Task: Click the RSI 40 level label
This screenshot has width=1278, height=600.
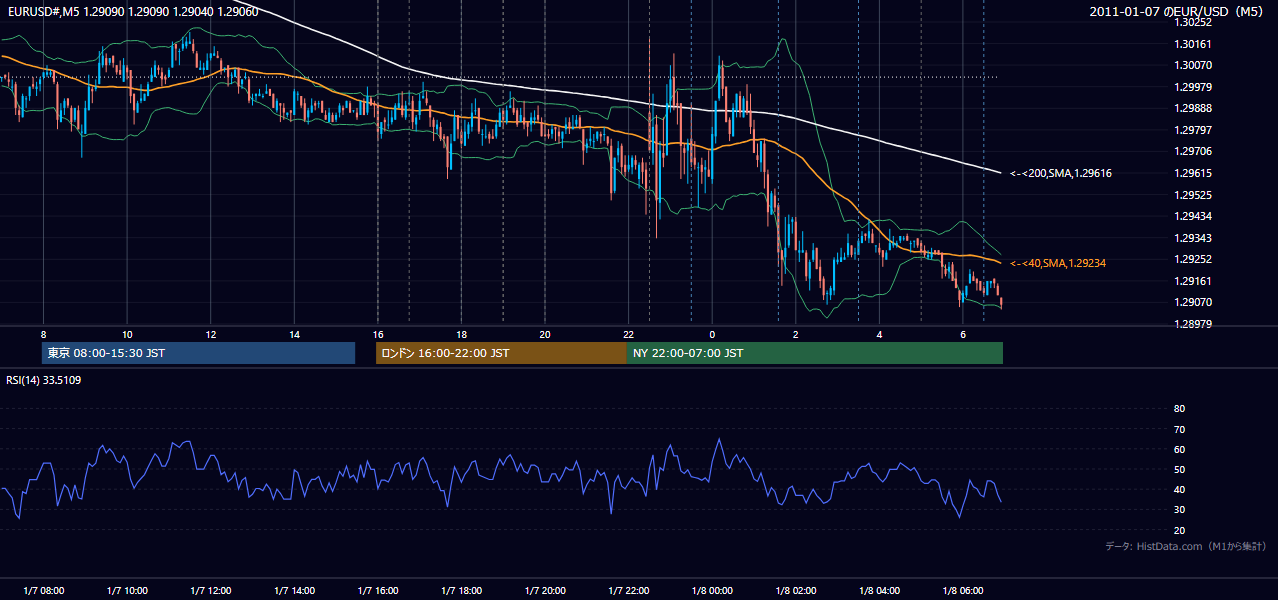Action: [1179, 489]
